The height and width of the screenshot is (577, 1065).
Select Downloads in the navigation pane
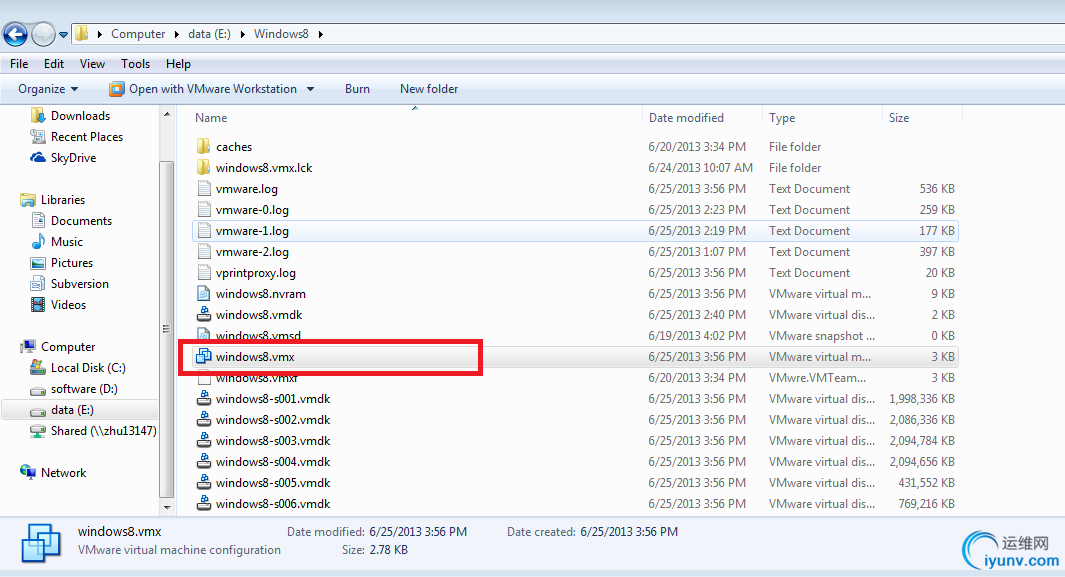pos(80,116)
